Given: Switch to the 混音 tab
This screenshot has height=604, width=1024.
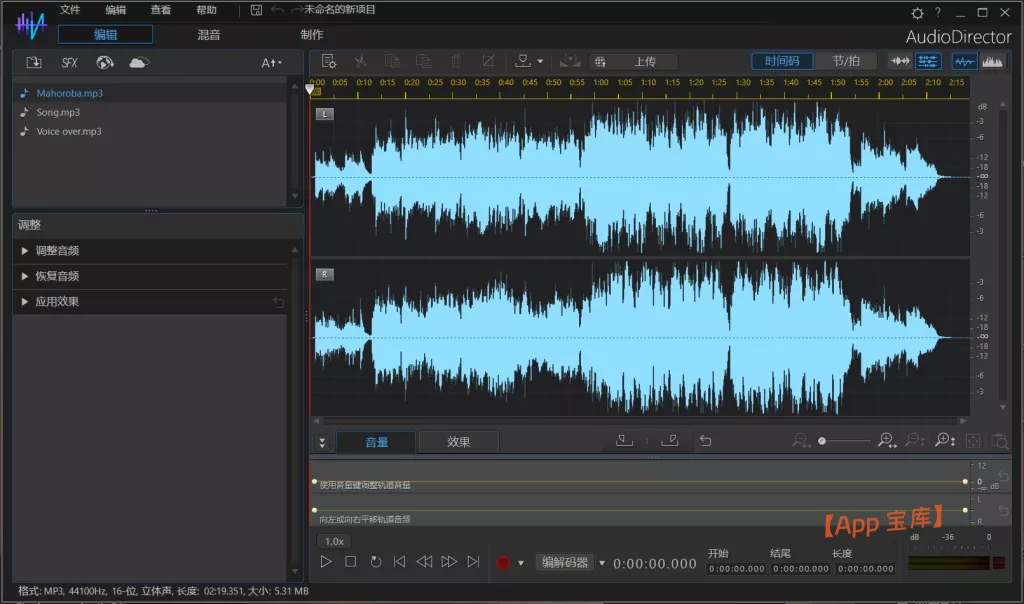Looking at the screenshot, I should 209,34.
